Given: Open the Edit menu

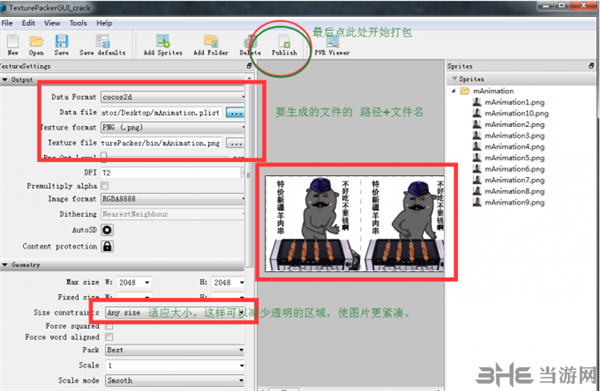Looking at the screenshot, I should (x=28, y=23).
